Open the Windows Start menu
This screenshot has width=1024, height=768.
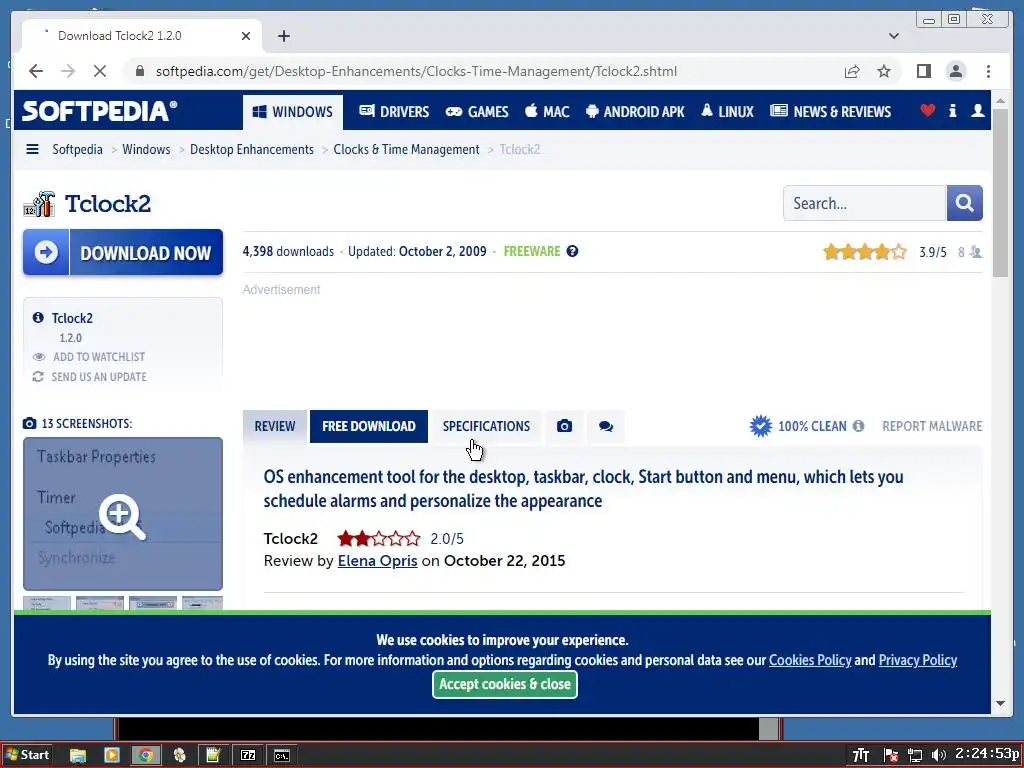[x=27, y=755]
